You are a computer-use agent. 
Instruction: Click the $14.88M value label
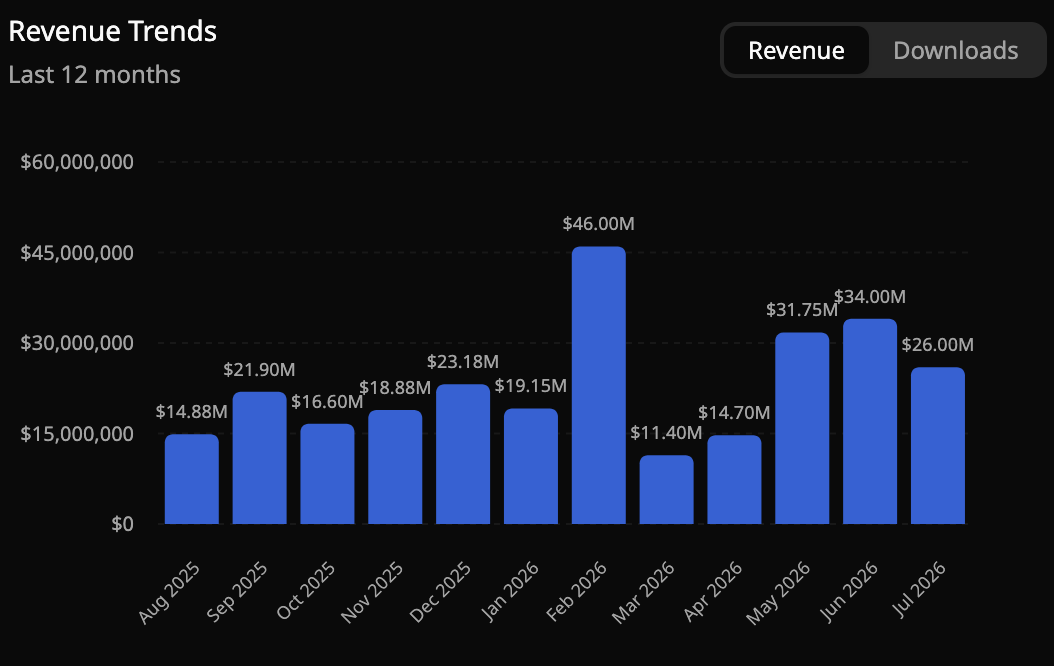point(192,411)
